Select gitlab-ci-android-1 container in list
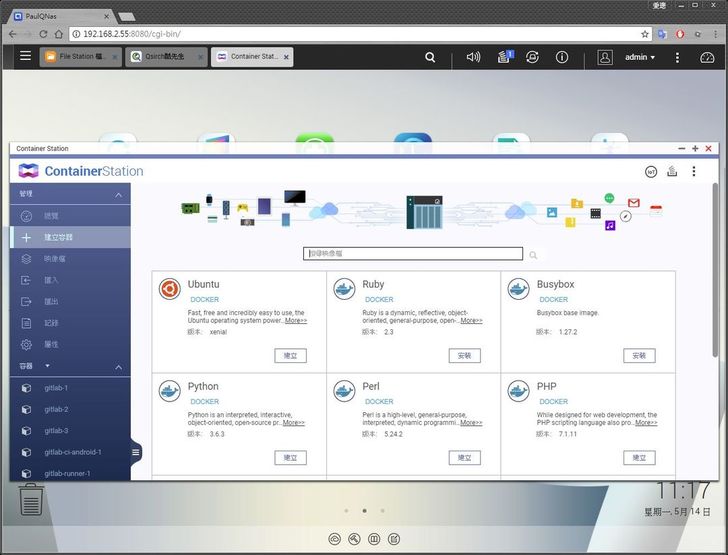 tap(72, 452)
